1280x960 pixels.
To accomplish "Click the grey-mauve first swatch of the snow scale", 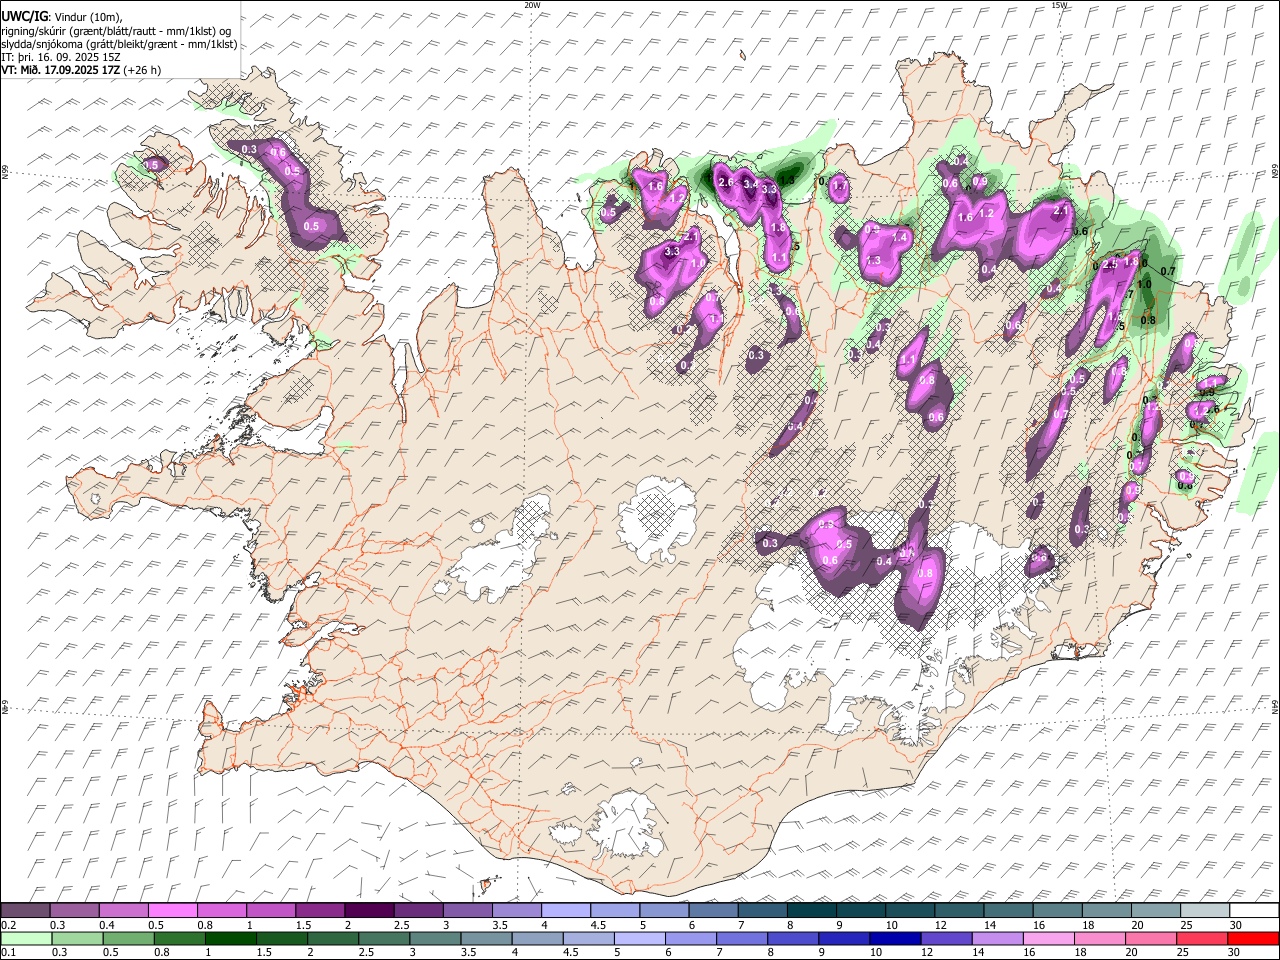I will pos(25,910).
